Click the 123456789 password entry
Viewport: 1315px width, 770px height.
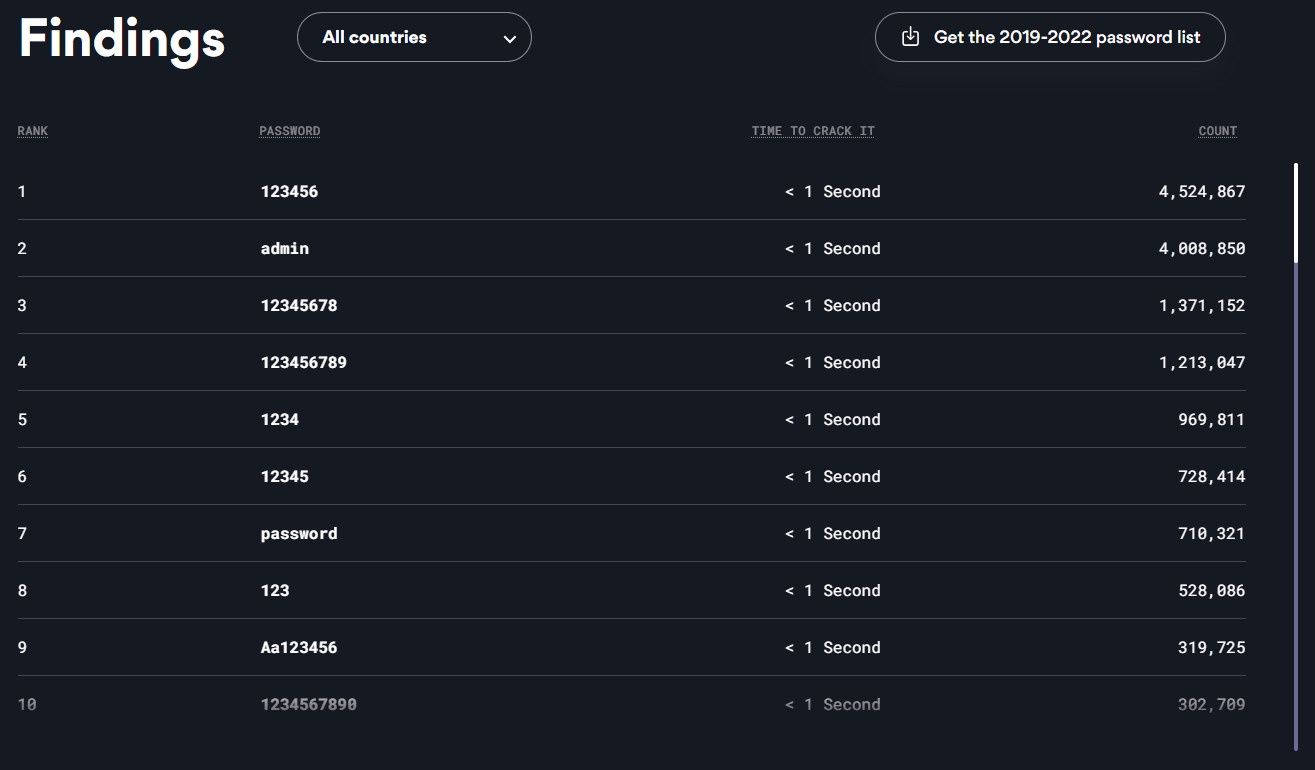point(304,362)
